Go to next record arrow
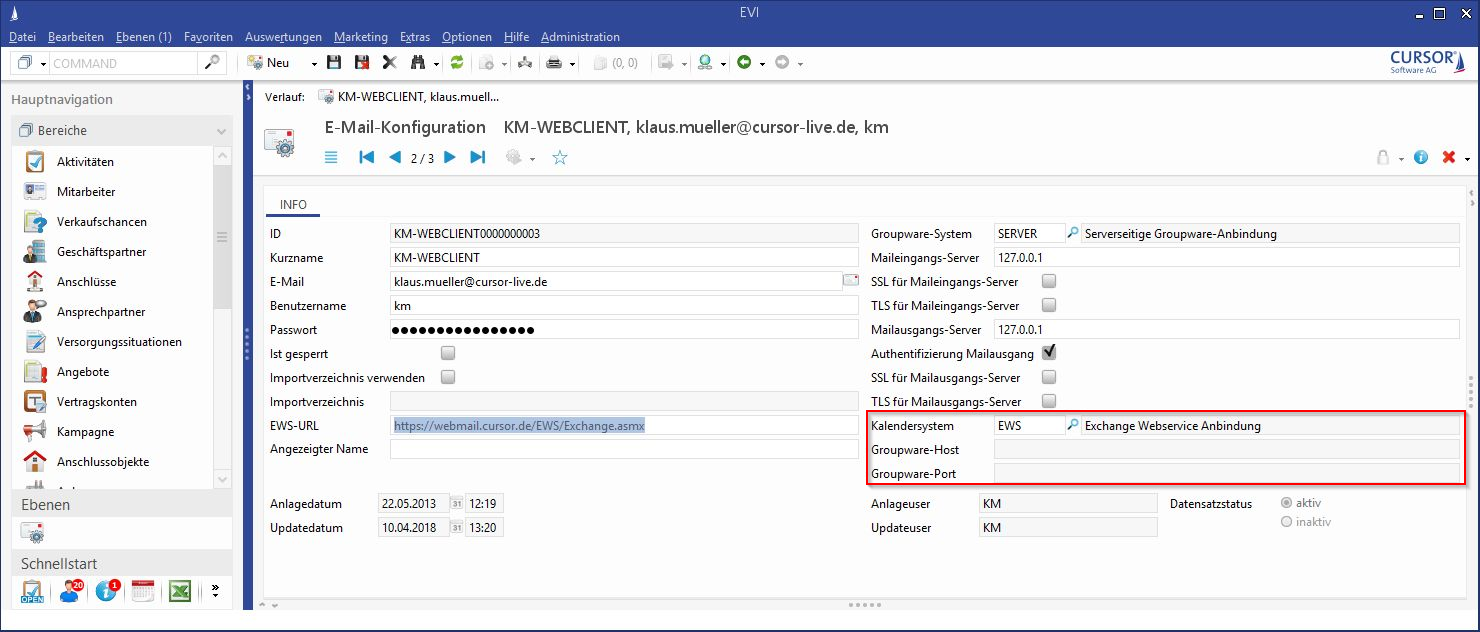Screen dimensions: 1480x632 (x=450, y=157)
